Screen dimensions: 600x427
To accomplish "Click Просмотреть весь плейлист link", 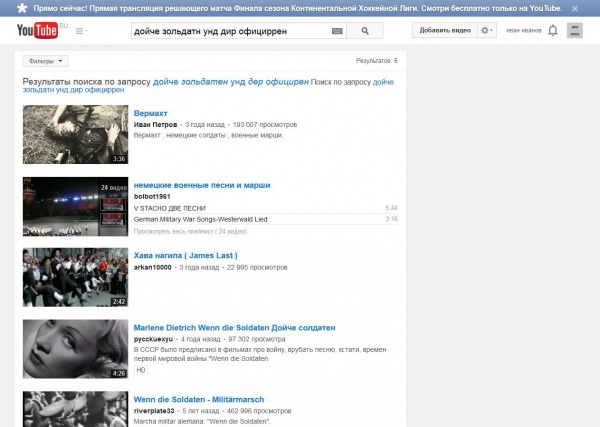I will pos(190,231).
